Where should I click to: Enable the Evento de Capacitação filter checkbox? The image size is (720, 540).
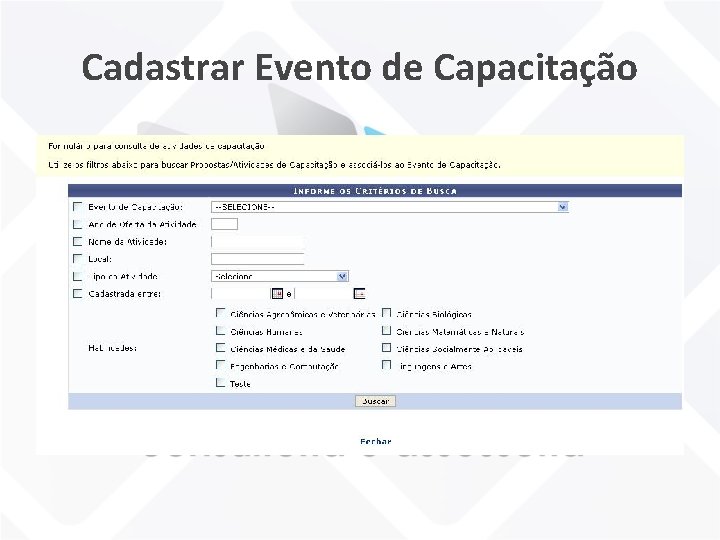(x=78, y=207)
